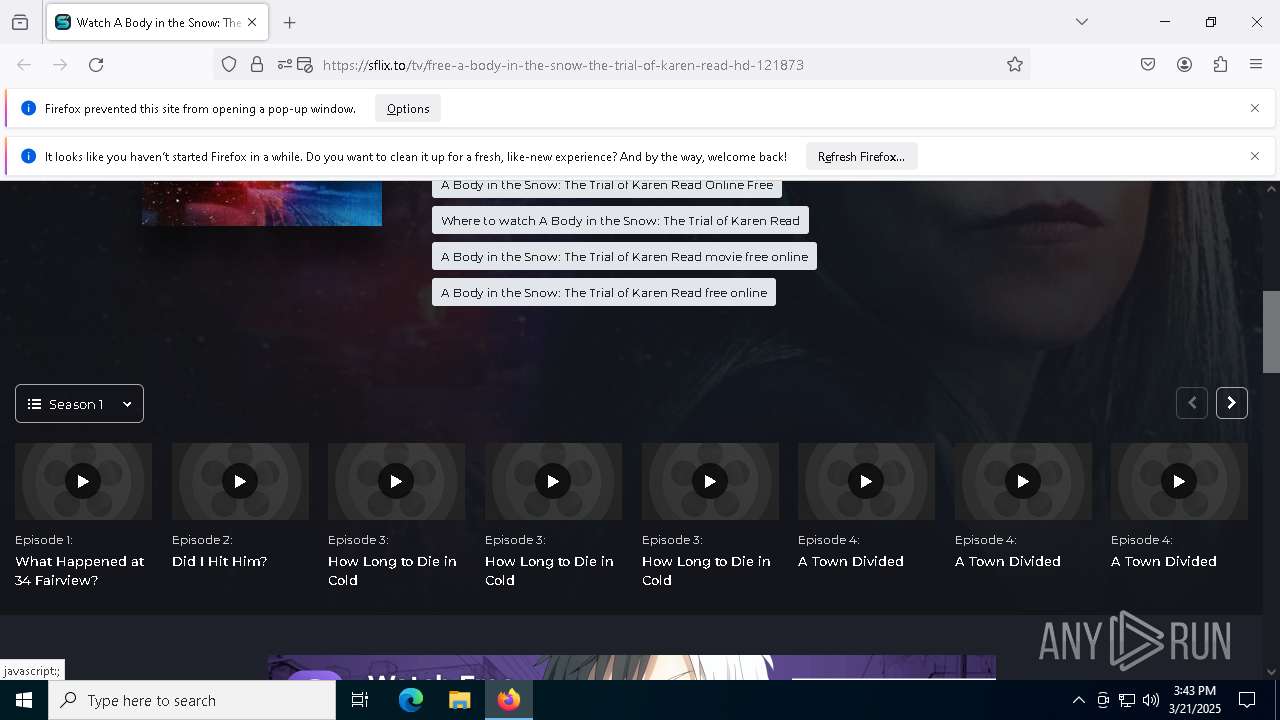Open the volume speaker tray icon
The image size is (1280, 720).
[1151, 700]
